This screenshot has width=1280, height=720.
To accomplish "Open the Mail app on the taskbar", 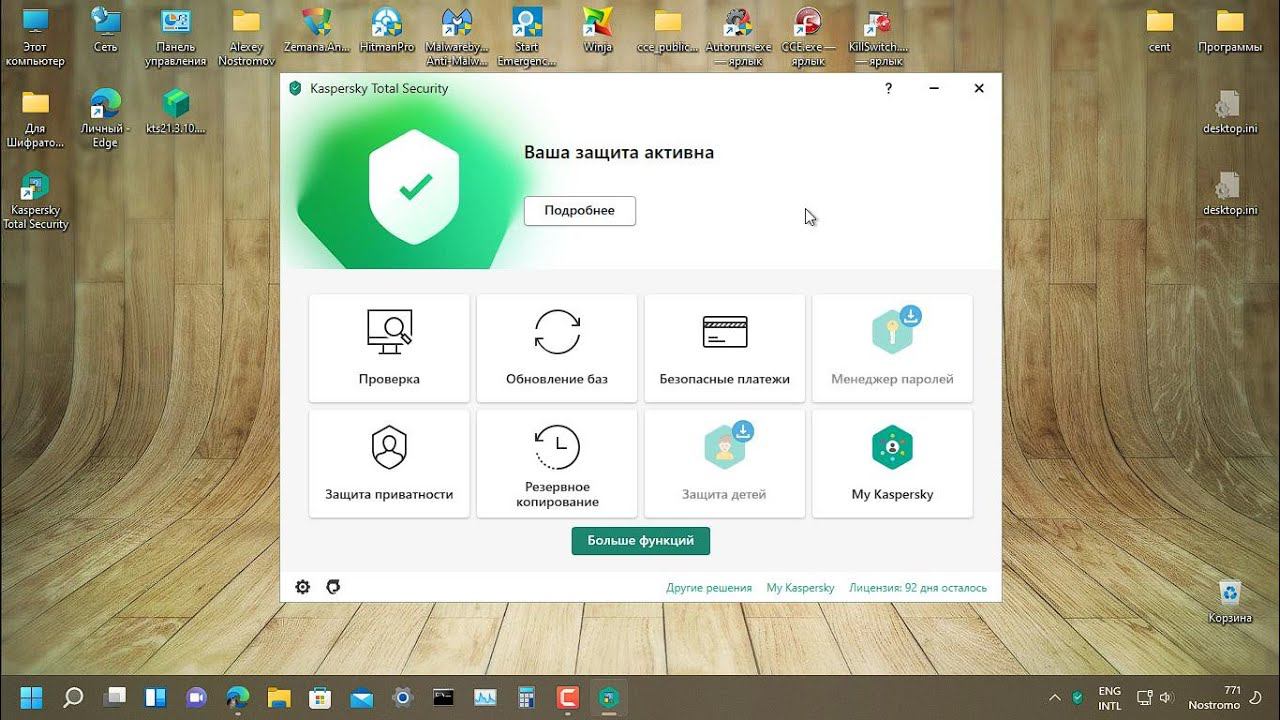I will [361, 697].
